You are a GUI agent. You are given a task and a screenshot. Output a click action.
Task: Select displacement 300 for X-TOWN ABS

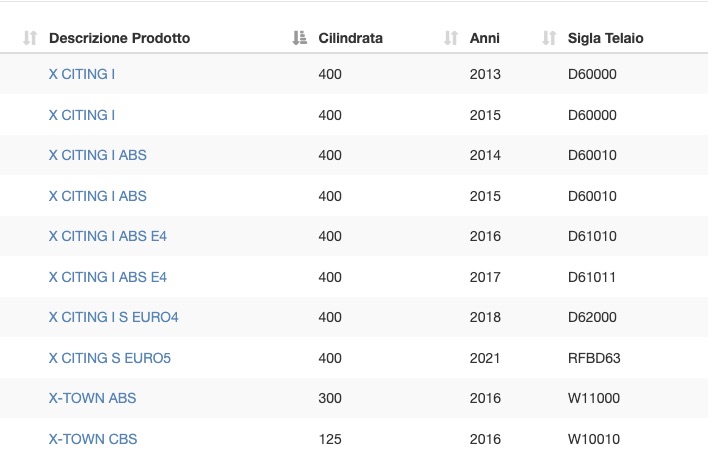click(x=330, y=398)
